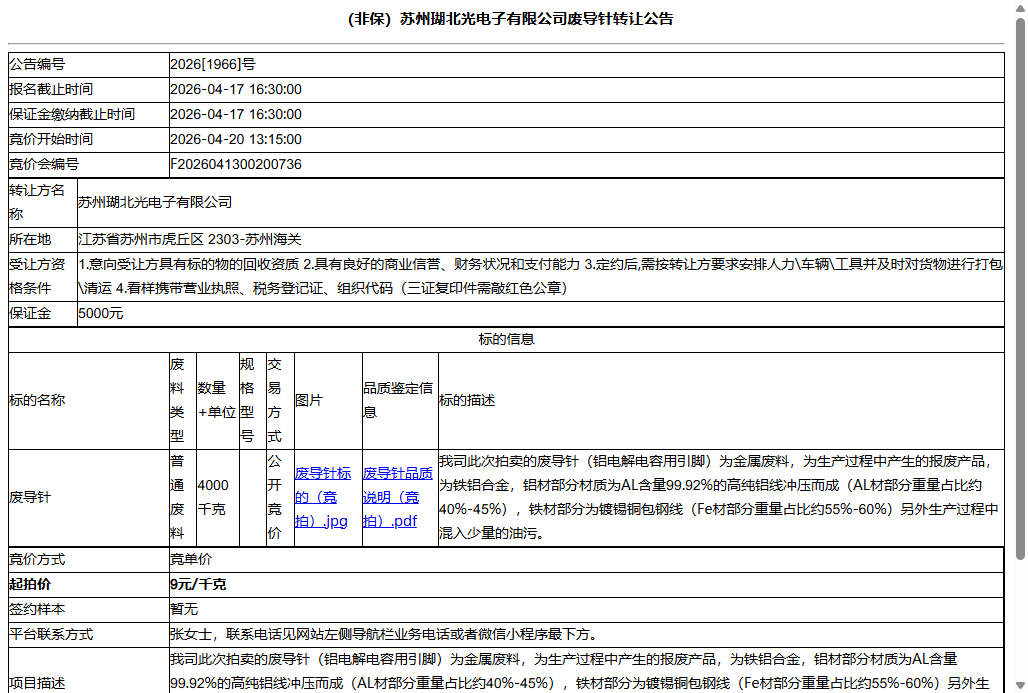Image resolution: width=1028 pixels, height=693 pixels.
Task: Click the 项目描述 label
Action: pos(37,683)
